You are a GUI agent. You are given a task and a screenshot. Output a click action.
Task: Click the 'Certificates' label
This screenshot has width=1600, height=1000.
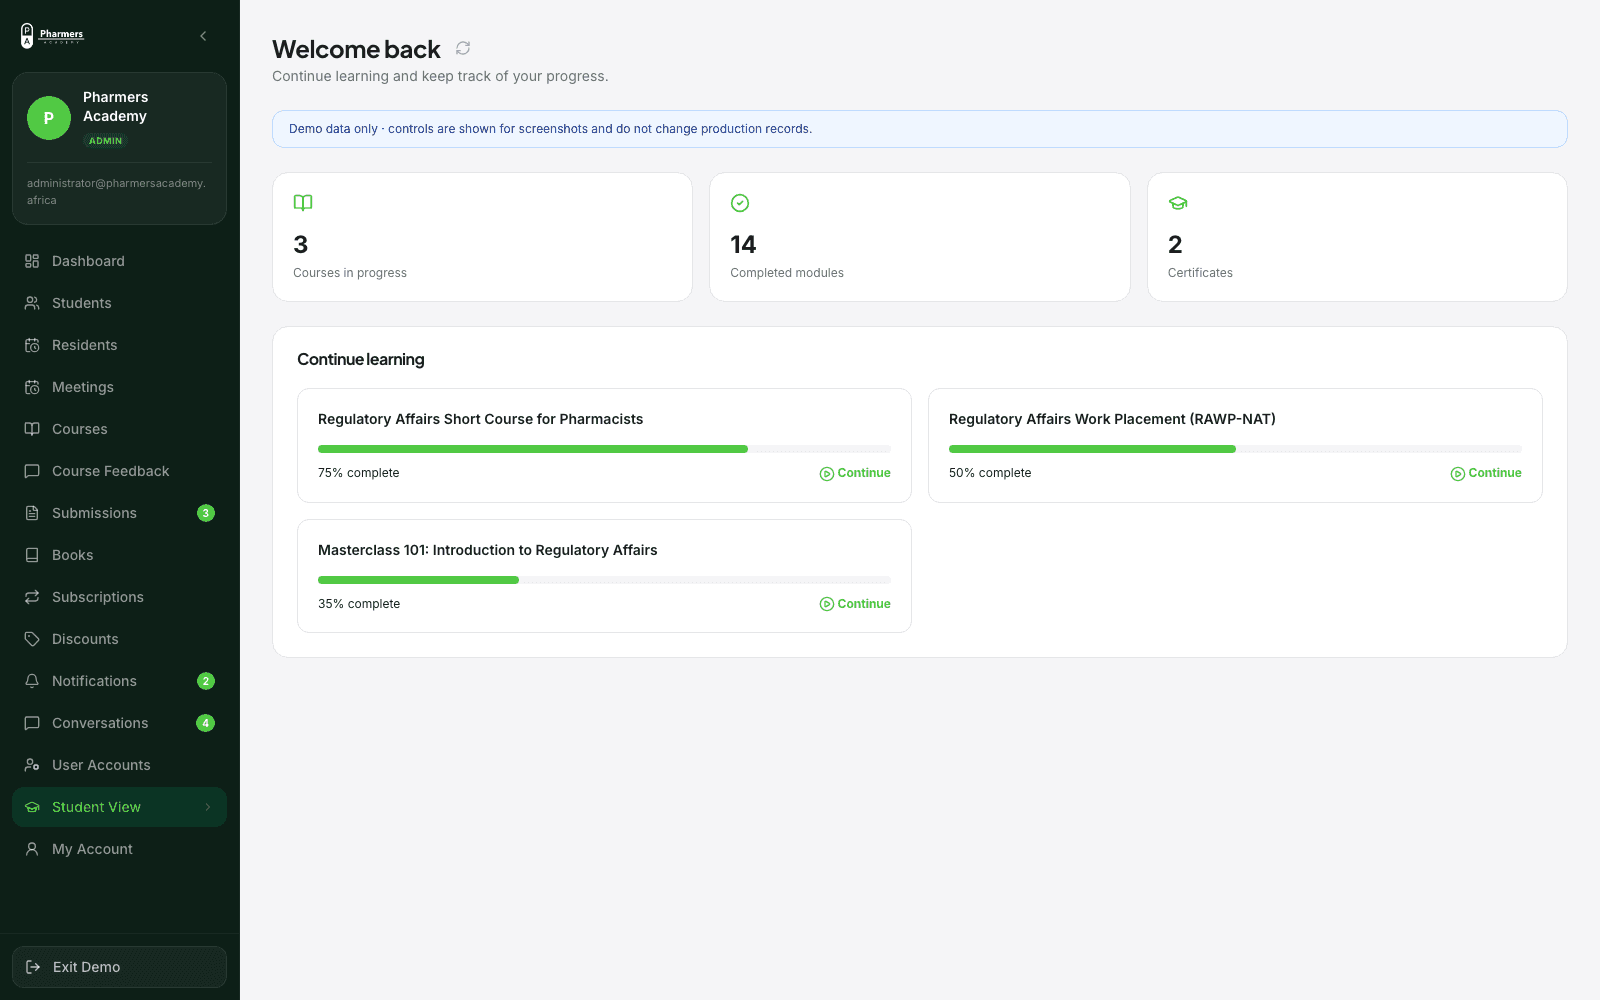tap(1200, 273)
